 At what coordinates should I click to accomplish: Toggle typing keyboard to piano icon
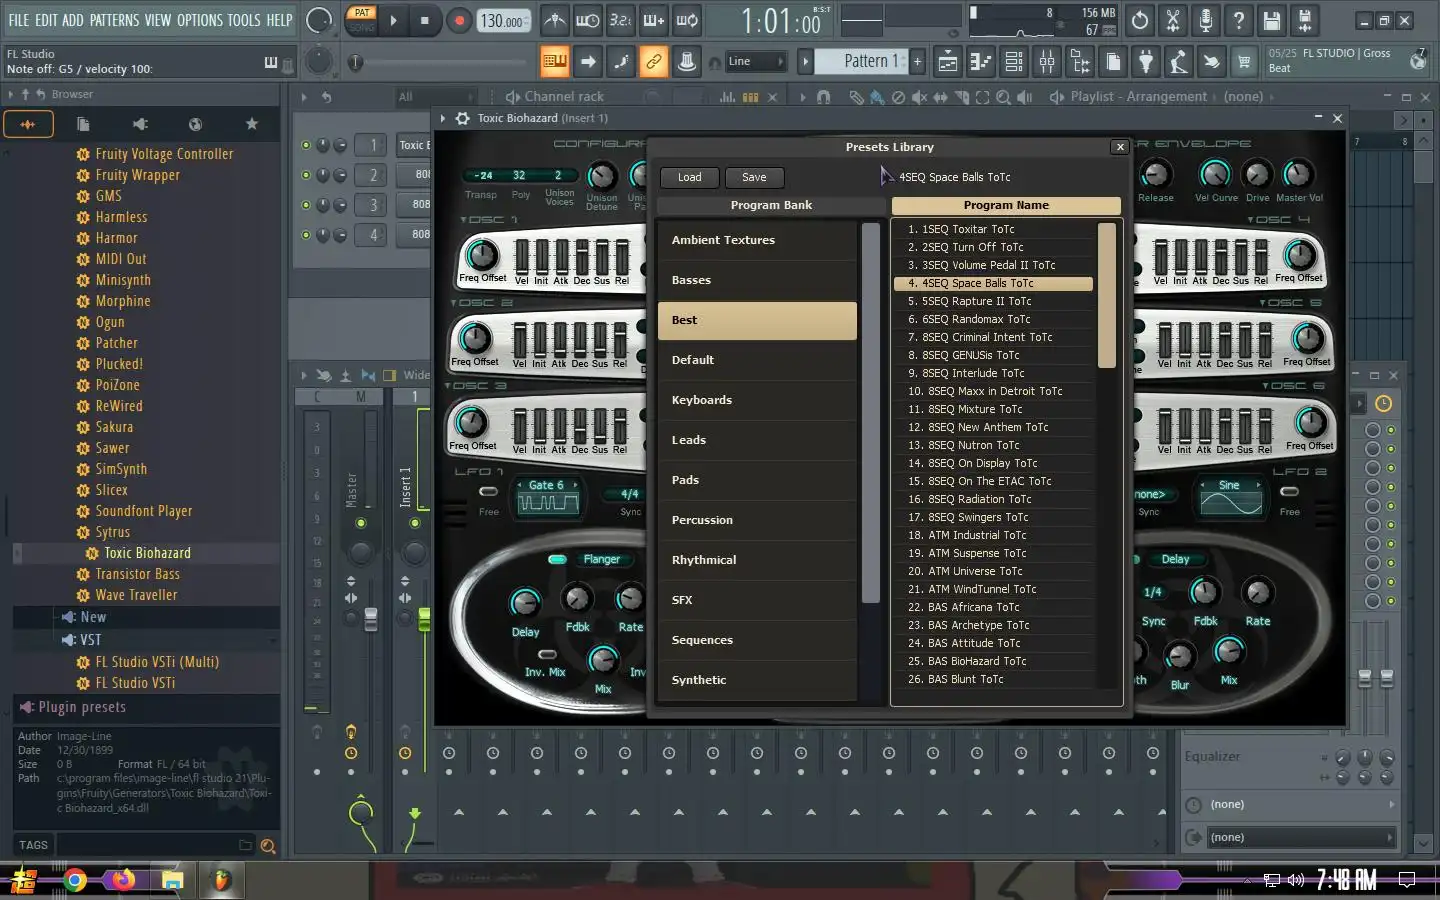tap(554, 62)
